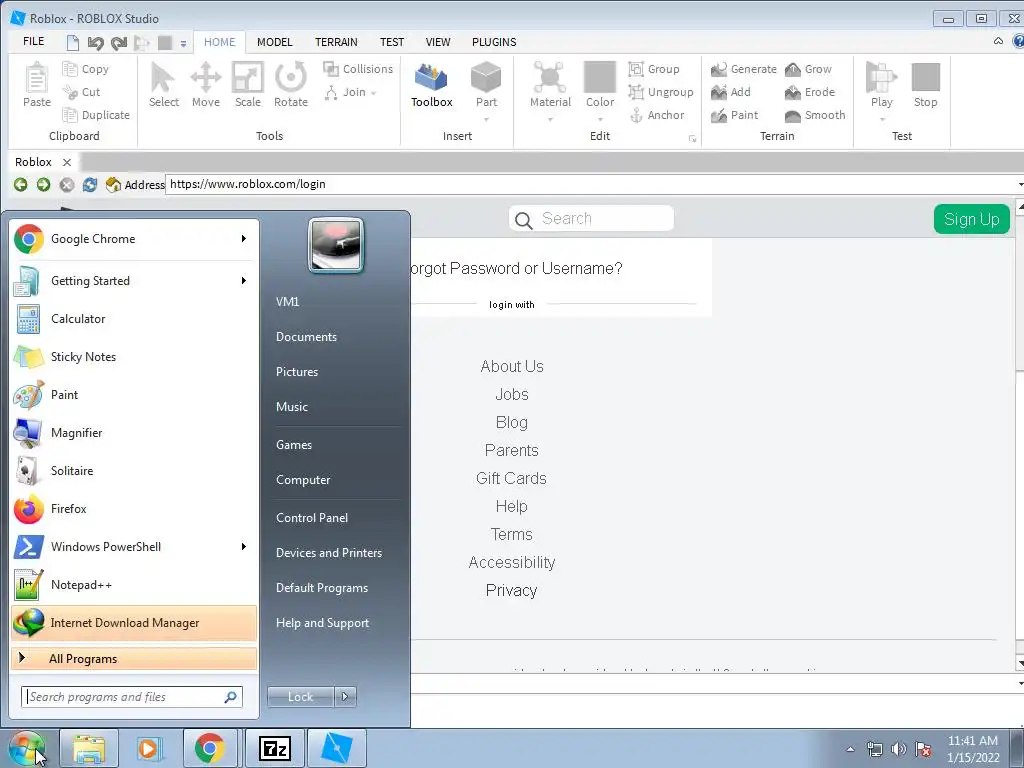The width and height of the screenshot is (1024, 768).
Task: Click Copy in Clipboard group
Action: [86, 69]
